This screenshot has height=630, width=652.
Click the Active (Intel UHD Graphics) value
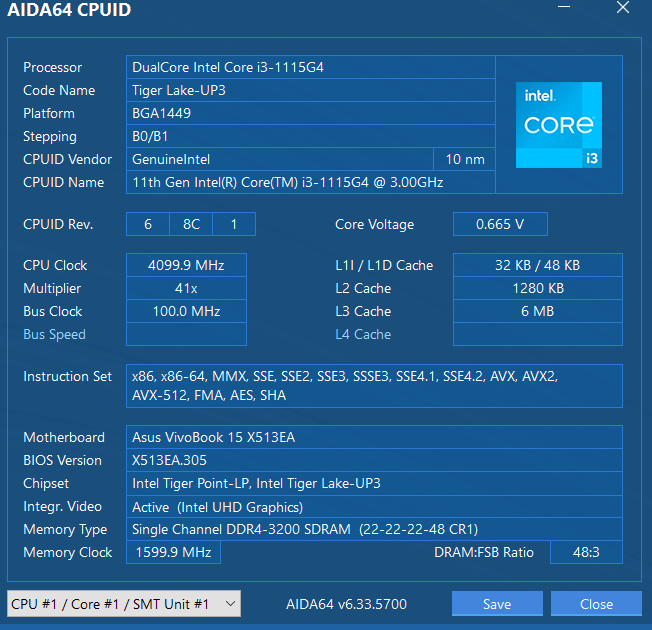tap(374, 507)
